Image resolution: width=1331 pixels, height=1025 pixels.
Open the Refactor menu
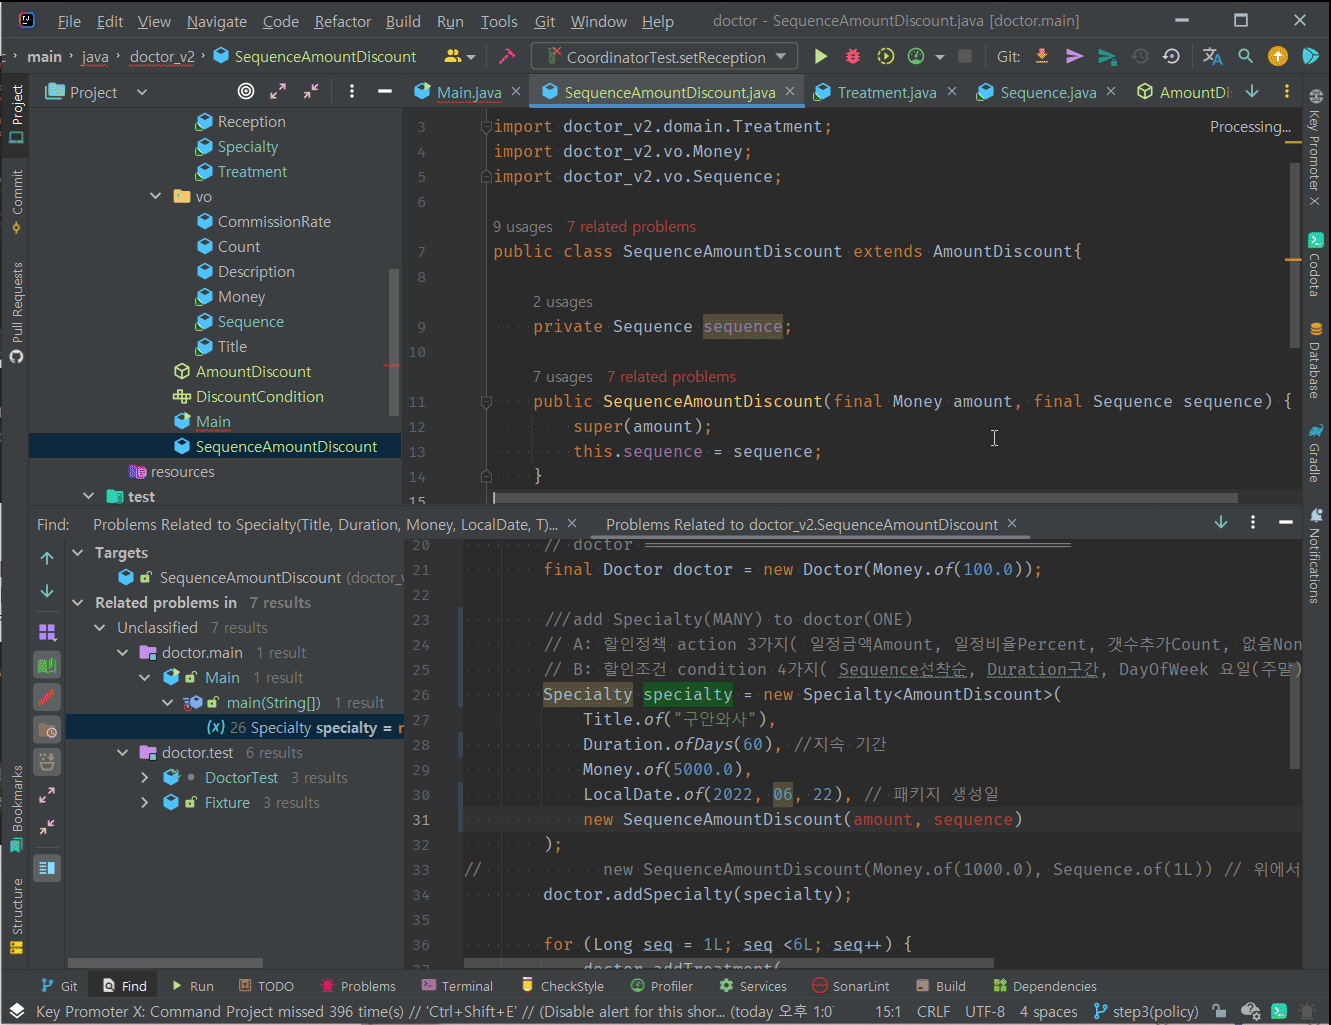tap(342, 21)
